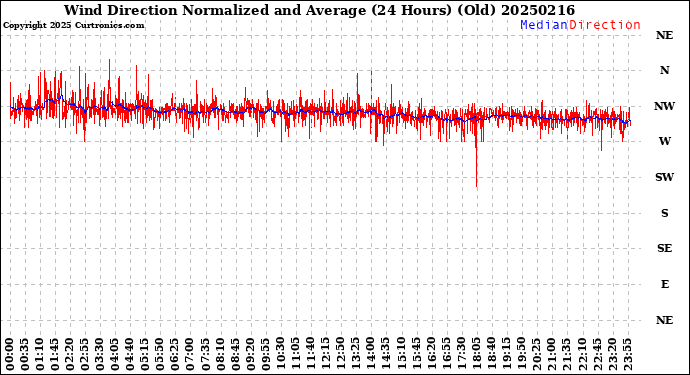Click the 01:10 time axis label
This screenshot has width=690, height=375.
point(40,354)
